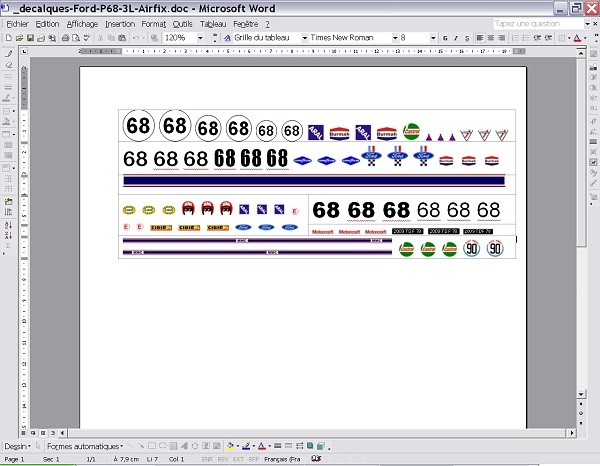Open print preview
The image size is (600, 466).
[76, 38]
